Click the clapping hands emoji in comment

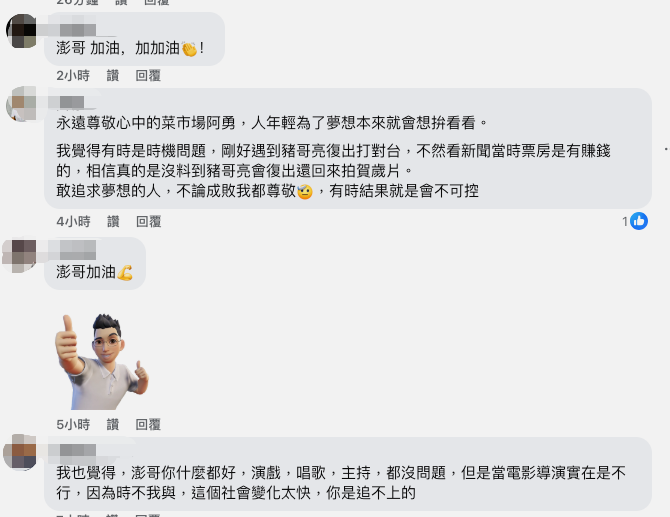pyautogui.click(x=189, y=49)
